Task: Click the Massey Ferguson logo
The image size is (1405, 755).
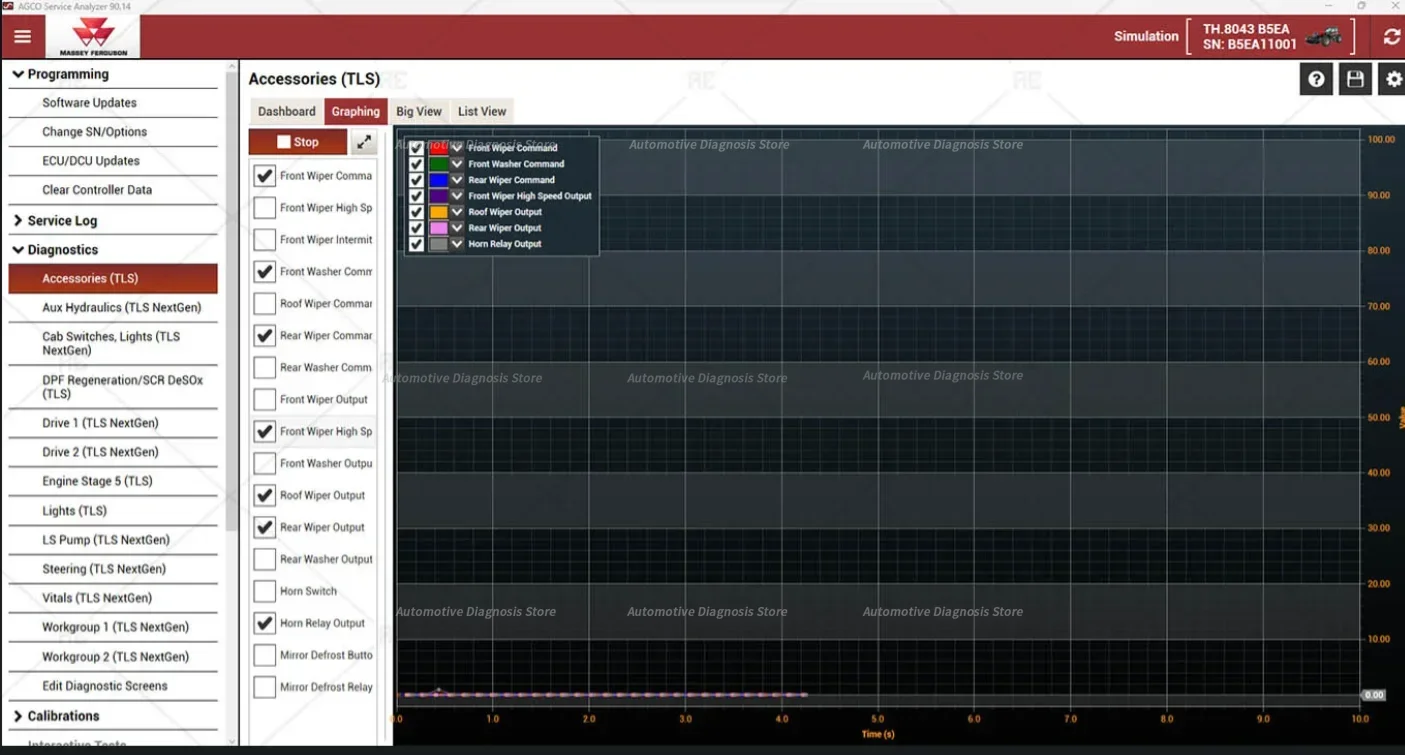Action: point(93,37)
